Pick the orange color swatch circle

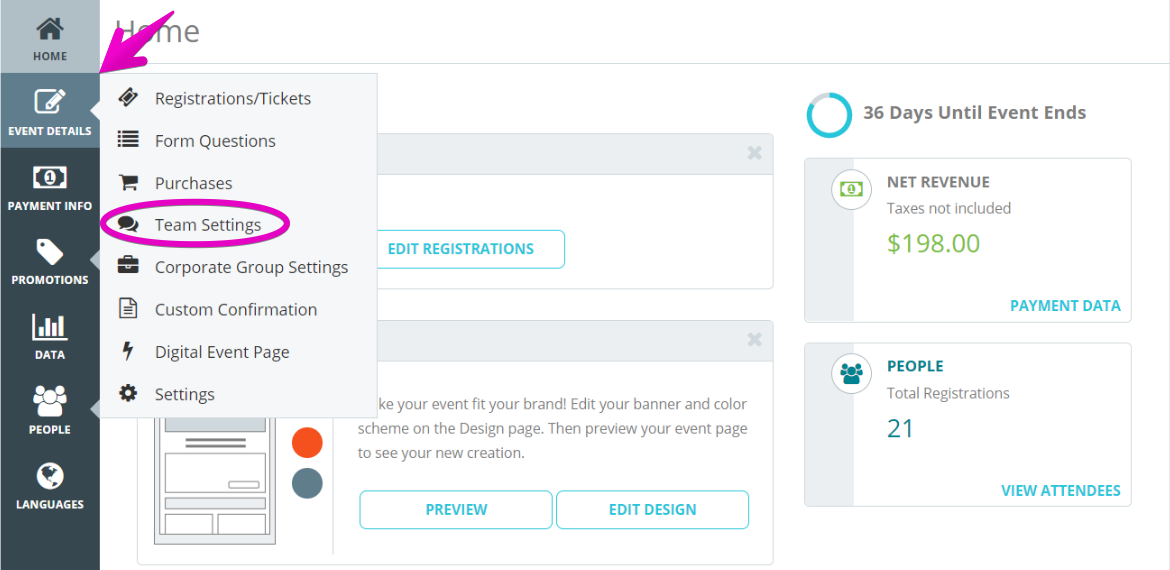(307, 442)
